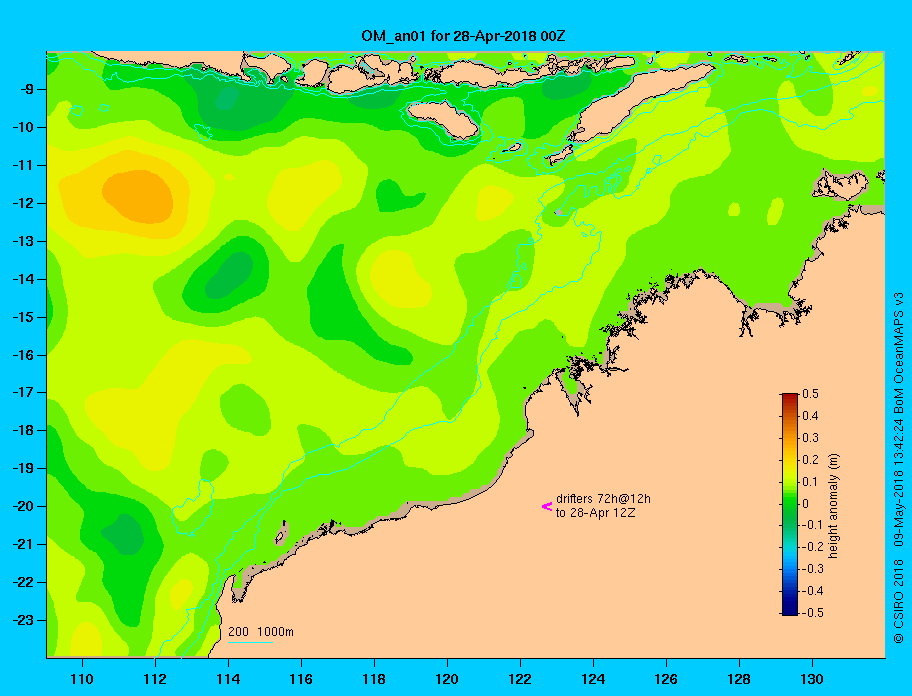Screen dimensions: 912x696
Task: Click latitude label '-22' on the axis
Action: (x=22, y=583)
